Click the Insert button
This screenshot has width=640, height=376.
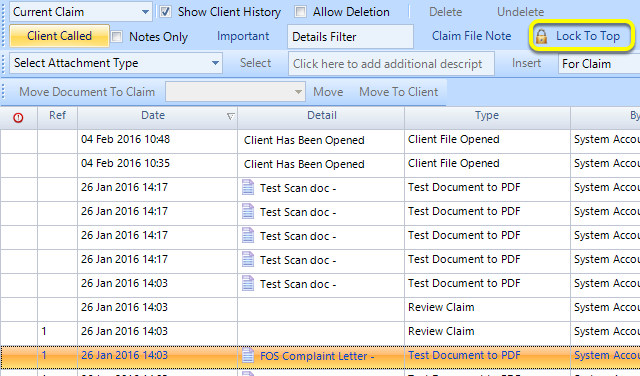point(527,63)
